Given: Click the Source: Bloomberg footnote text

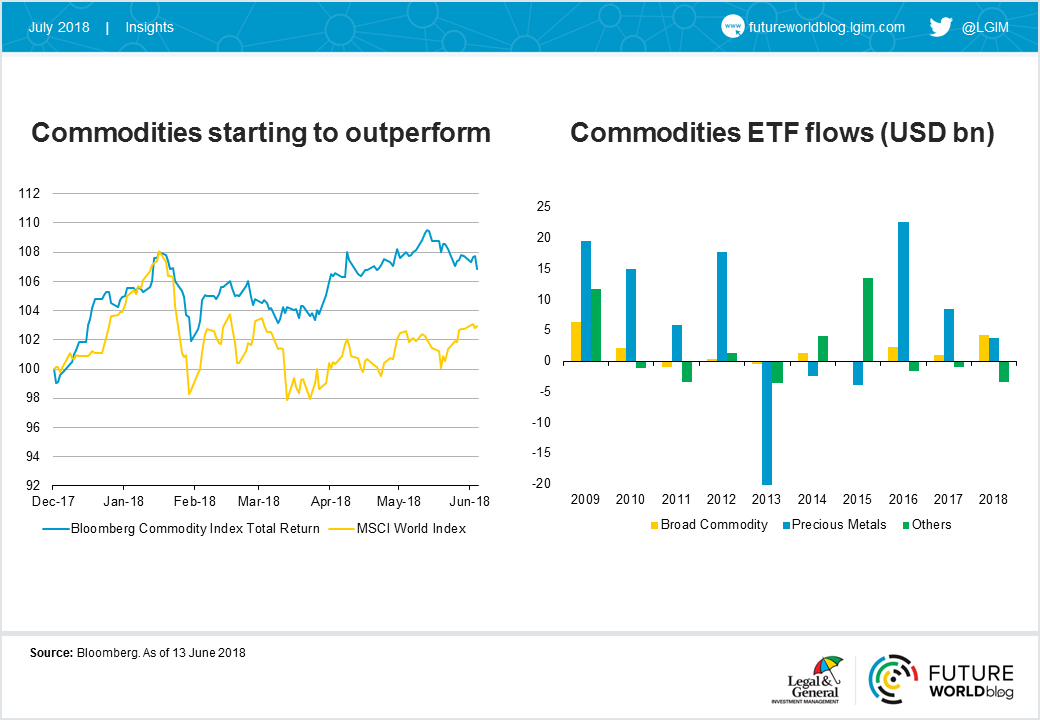Looking at the screenshot, I should pos(137,653).
